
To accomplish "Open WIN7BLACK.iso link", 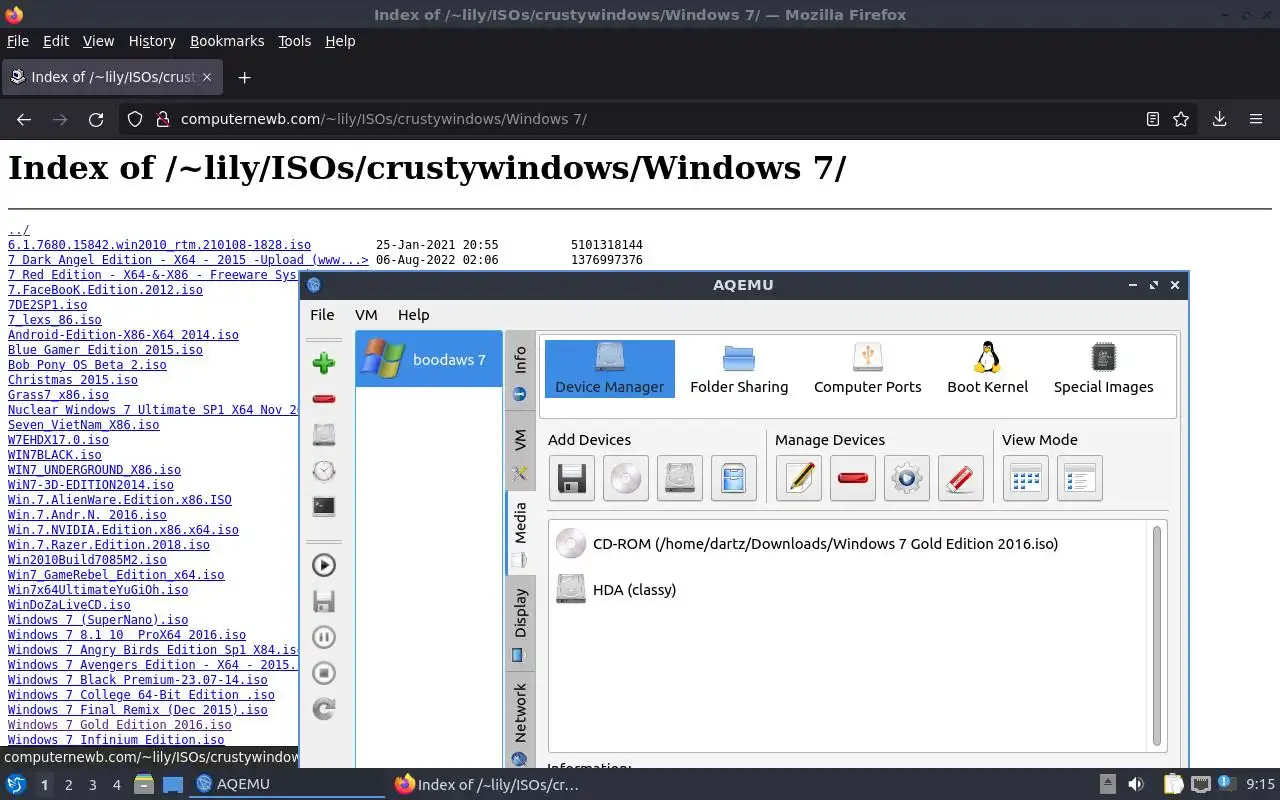I will pos(55,455).
